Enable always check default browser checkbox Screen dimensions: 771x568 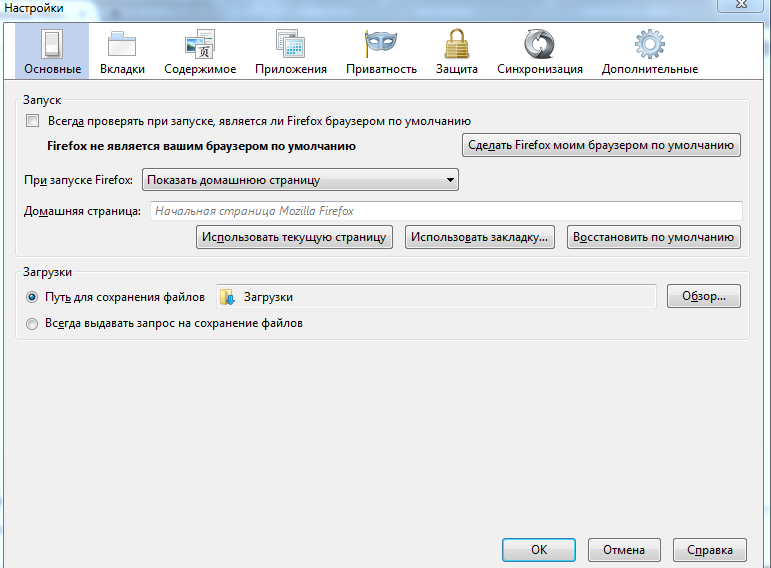(33, 121)
